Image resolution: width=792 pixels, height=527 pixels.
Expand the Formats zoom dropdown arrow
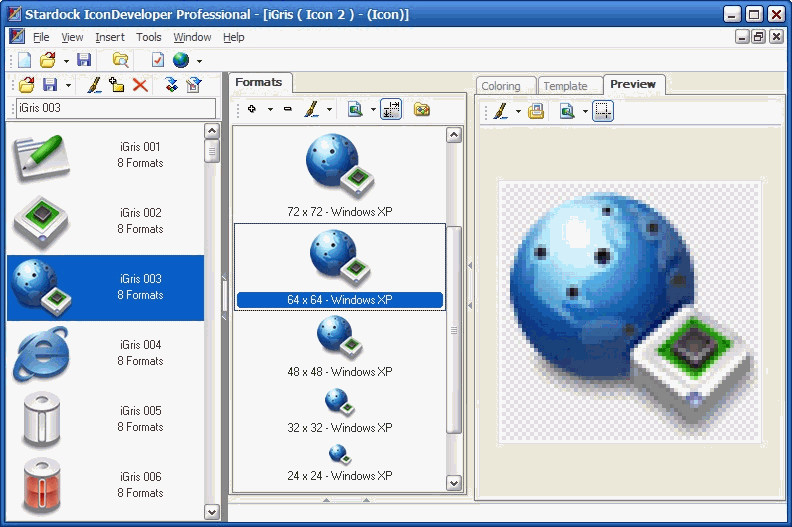click(x=373, y=109)
